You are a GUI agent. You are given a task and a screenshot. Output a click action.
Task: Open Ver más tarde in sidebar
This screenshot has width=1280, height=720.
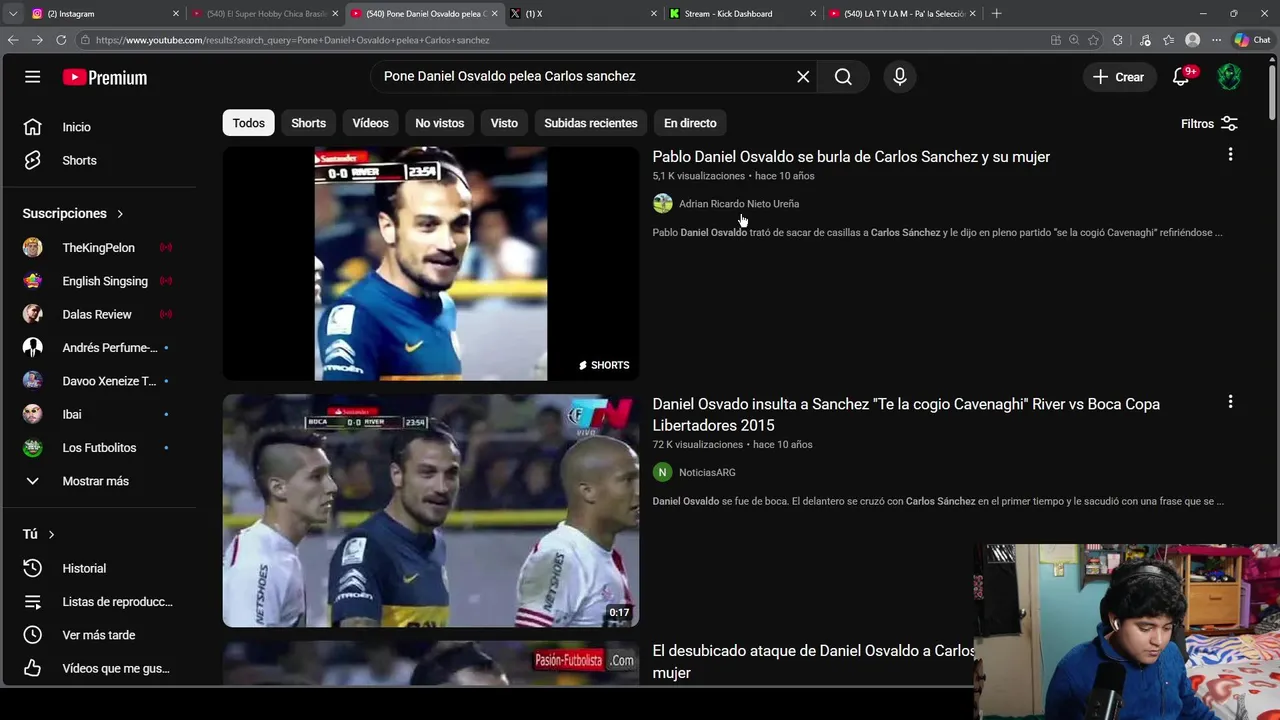point(100,635)
